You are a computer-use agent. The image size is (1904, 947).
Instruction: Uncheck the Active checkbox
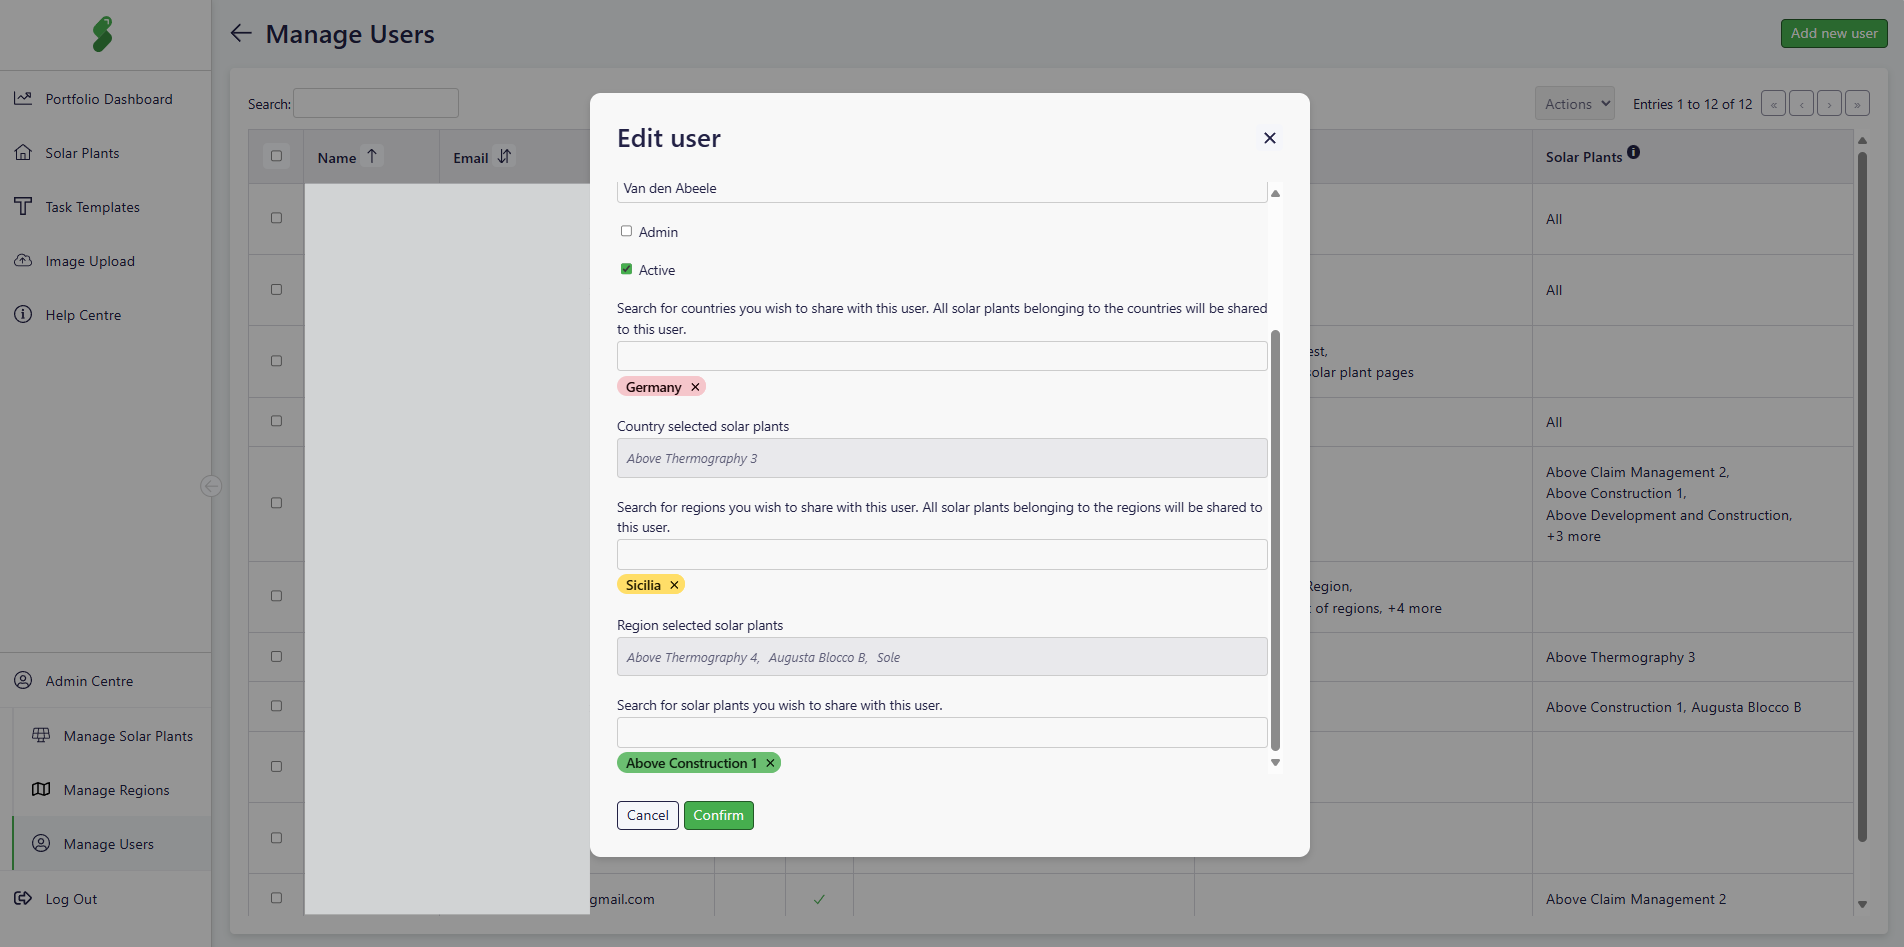point(626,269)
